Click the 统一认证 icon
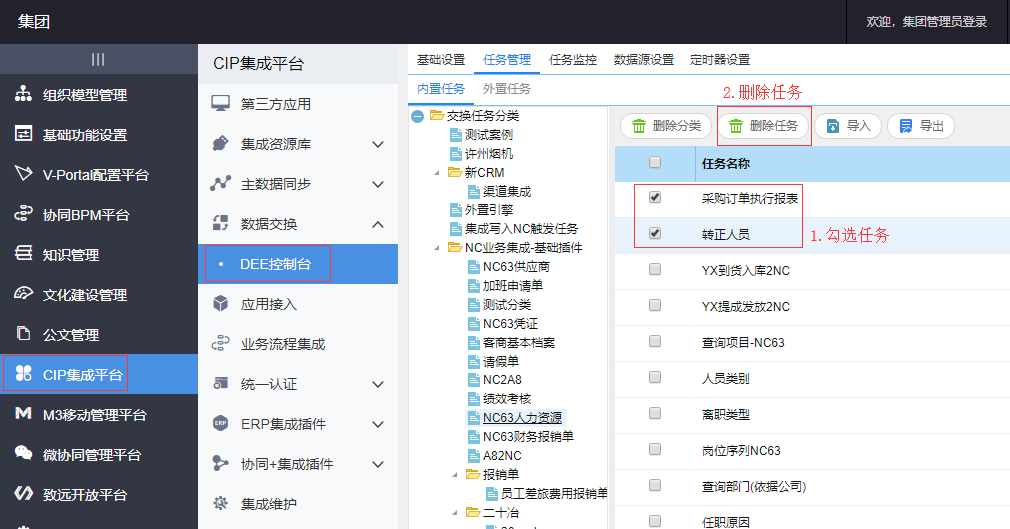The image size is (1010, 529). click(x=220, y=383)
